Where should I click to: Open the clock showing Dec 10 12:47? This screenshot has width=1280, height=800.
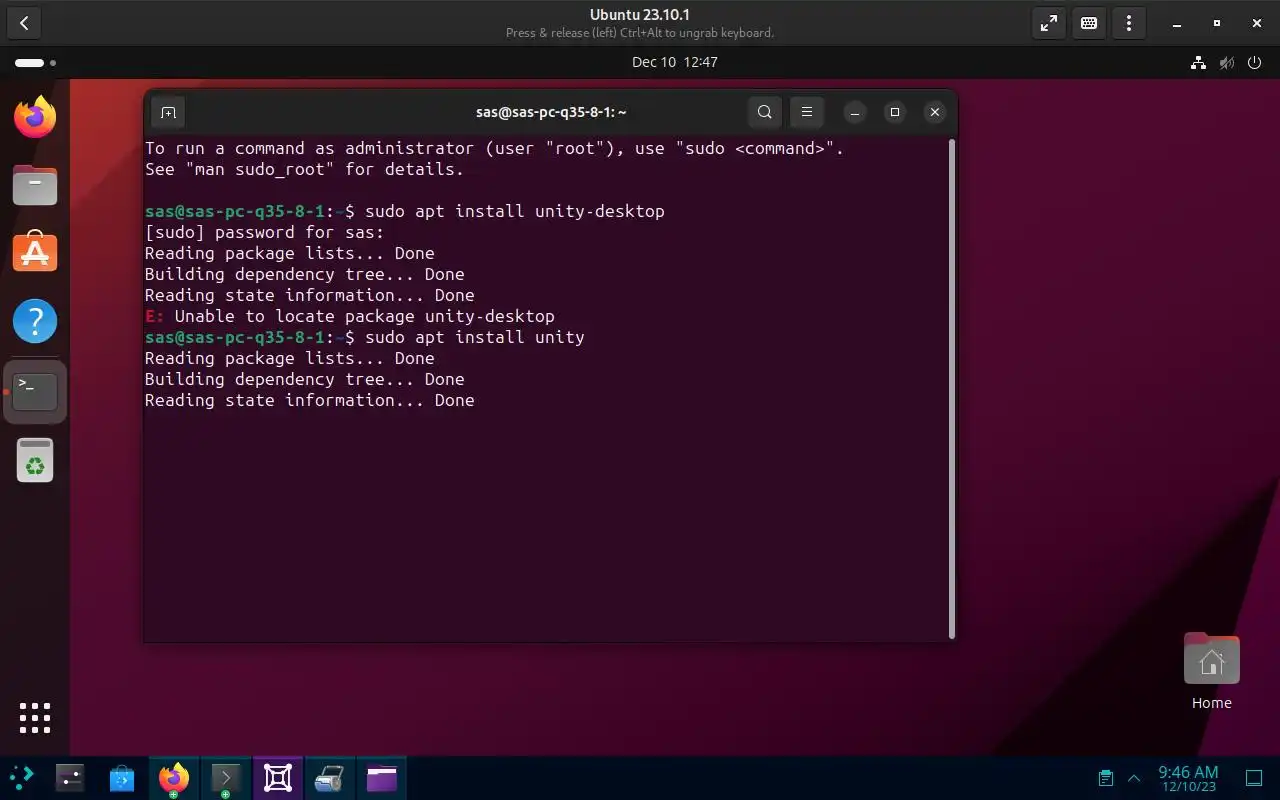675,62
